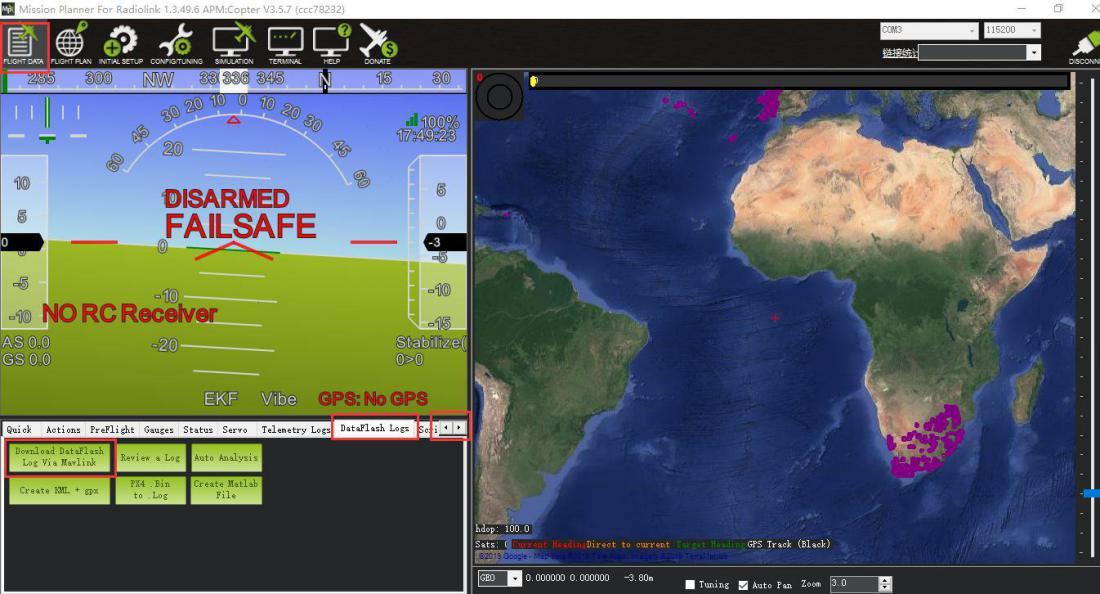Open the Terminal screen
Viewport: 1100px width, 594px height.
click(285, 45)
